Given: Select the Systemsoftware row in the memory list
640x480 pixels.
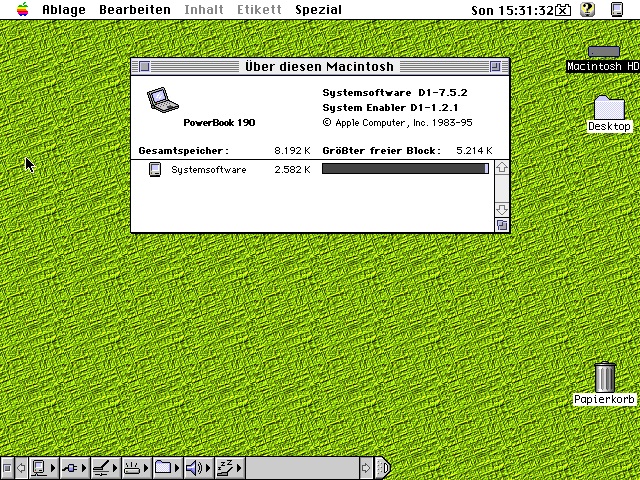Looking at the screenshot, I should tap(312, 169).
